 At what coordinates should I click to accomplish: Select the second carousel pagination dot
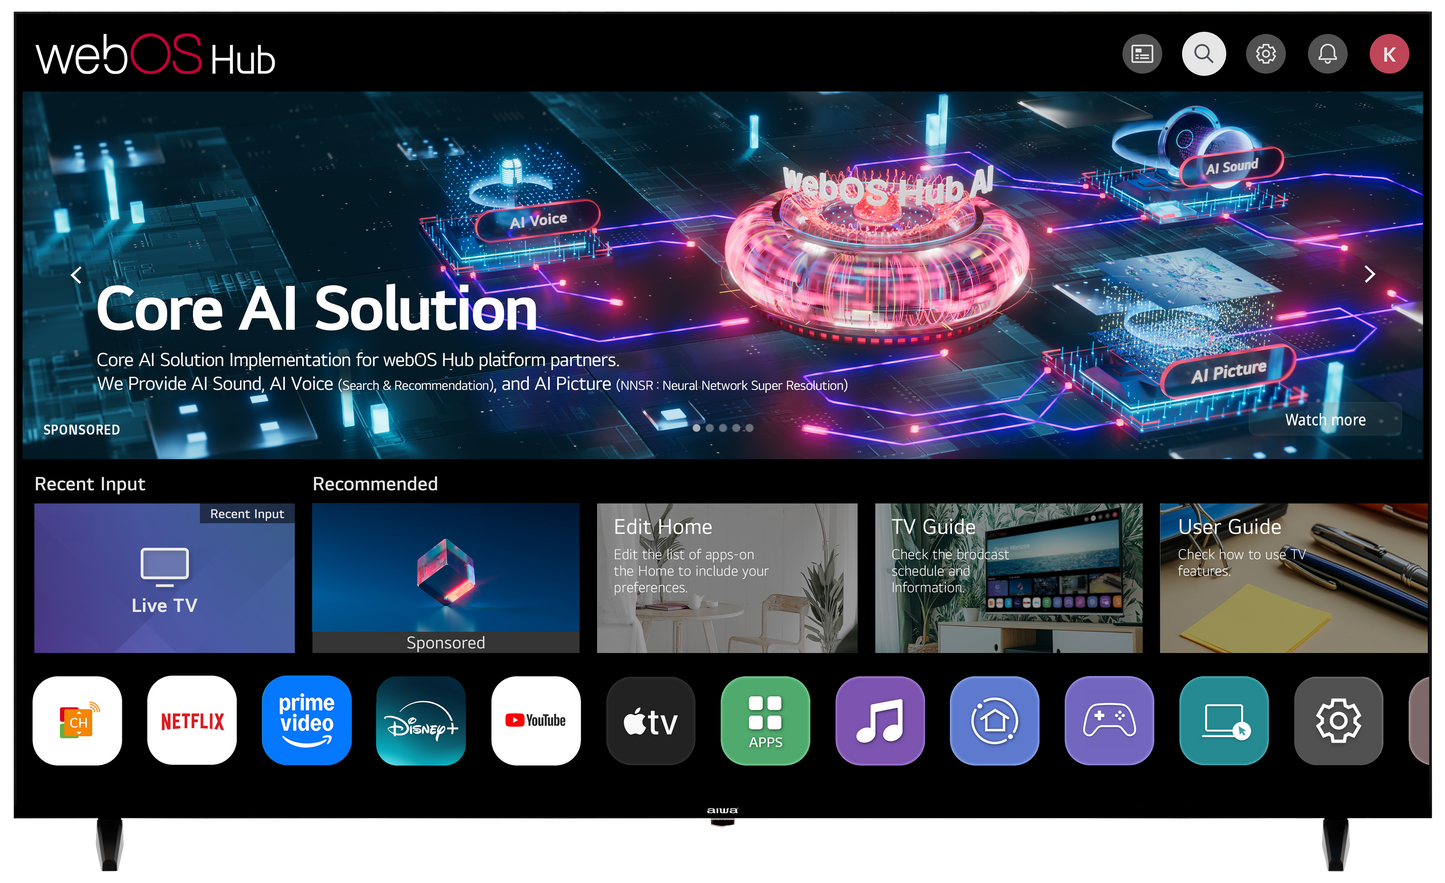point(709,427)
